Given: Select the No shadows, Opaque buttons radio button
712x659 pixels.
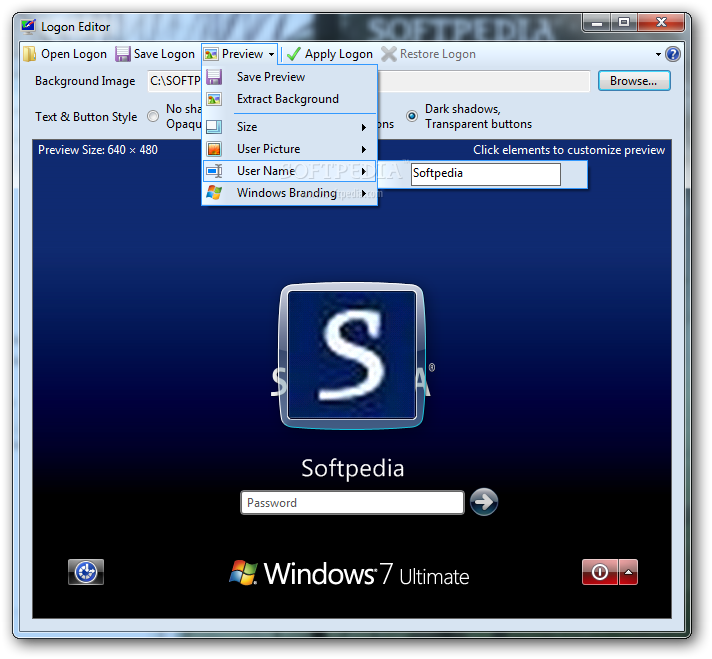Looking at the screenshot, I should click(x=153, y=116).
